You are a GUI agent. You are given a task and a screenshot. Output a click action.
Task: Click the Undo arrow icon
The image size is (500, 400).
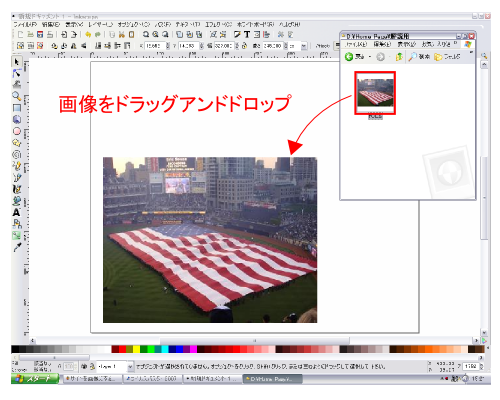point(88,34)
